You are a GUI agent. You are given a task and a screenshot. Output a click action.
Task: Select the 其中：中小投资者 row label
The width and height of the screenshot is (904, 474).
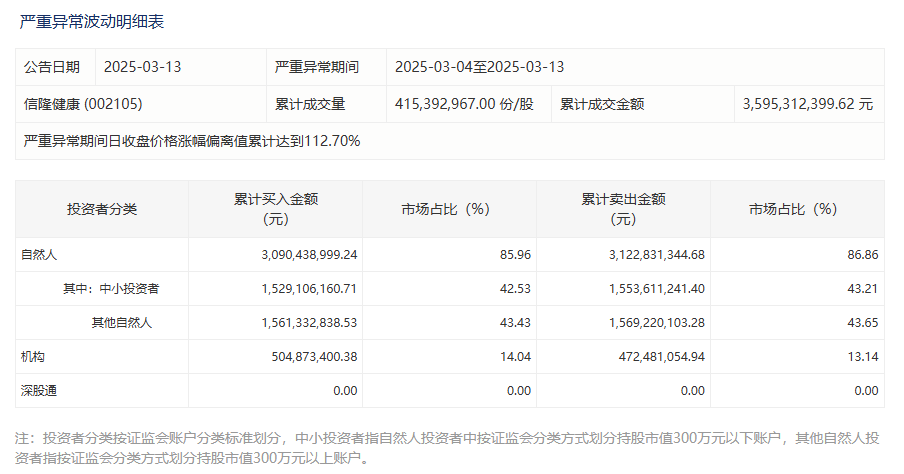click(x=111, y=289)
